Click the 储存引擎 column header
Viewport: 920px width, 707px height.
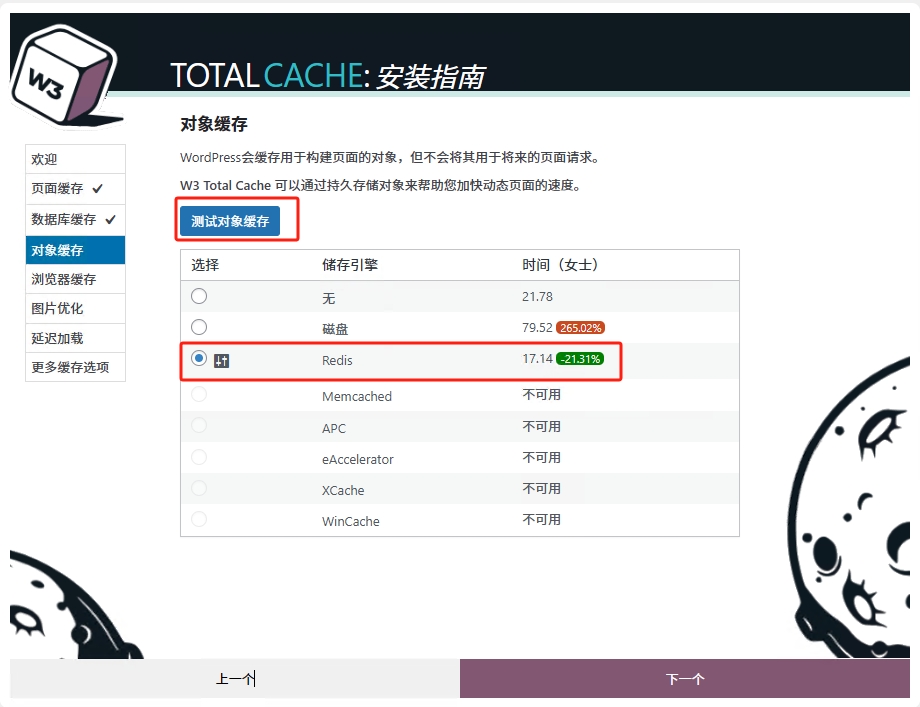coord(350,265)
